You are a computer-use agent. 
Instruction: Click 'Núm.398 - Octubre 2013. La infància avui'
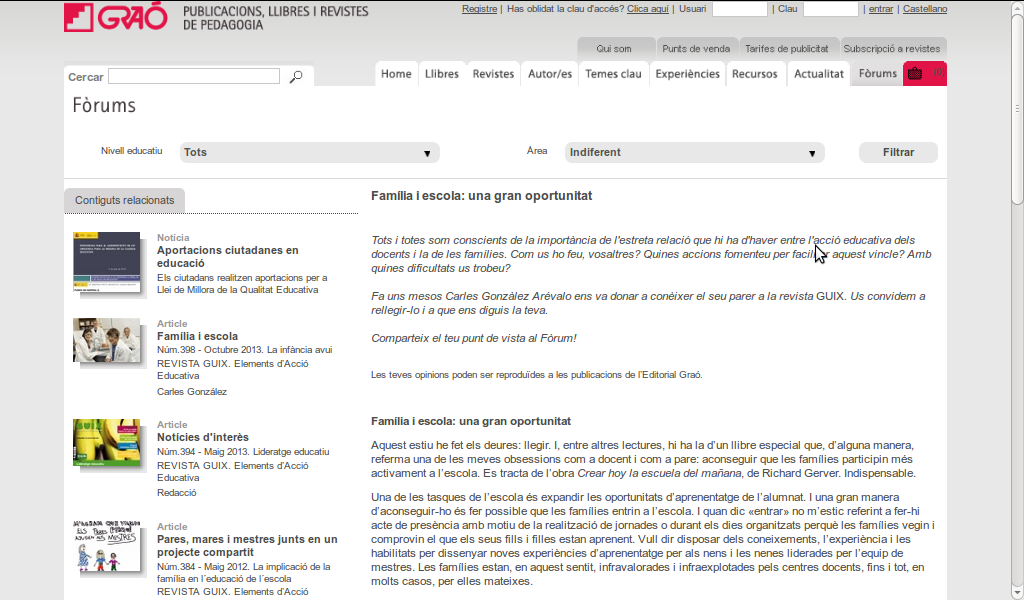[244, 350]
